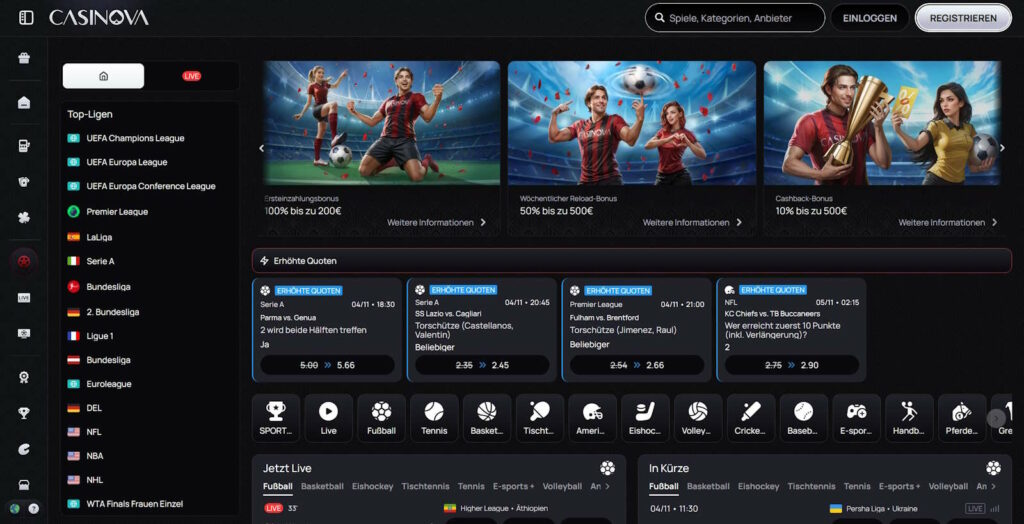Switch to Basketball tab under In Kürze
Viewport: 1024px width, 524px height.
click(708, 487)
